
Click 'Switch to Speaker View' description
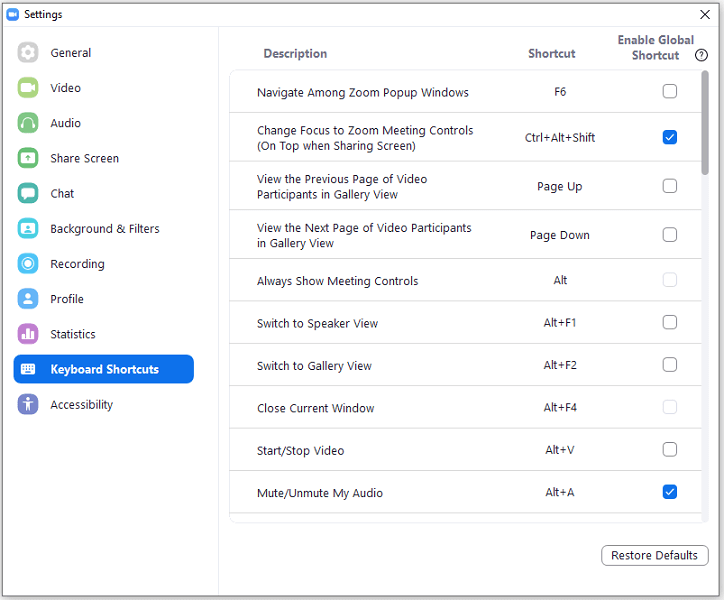[317, 323]
